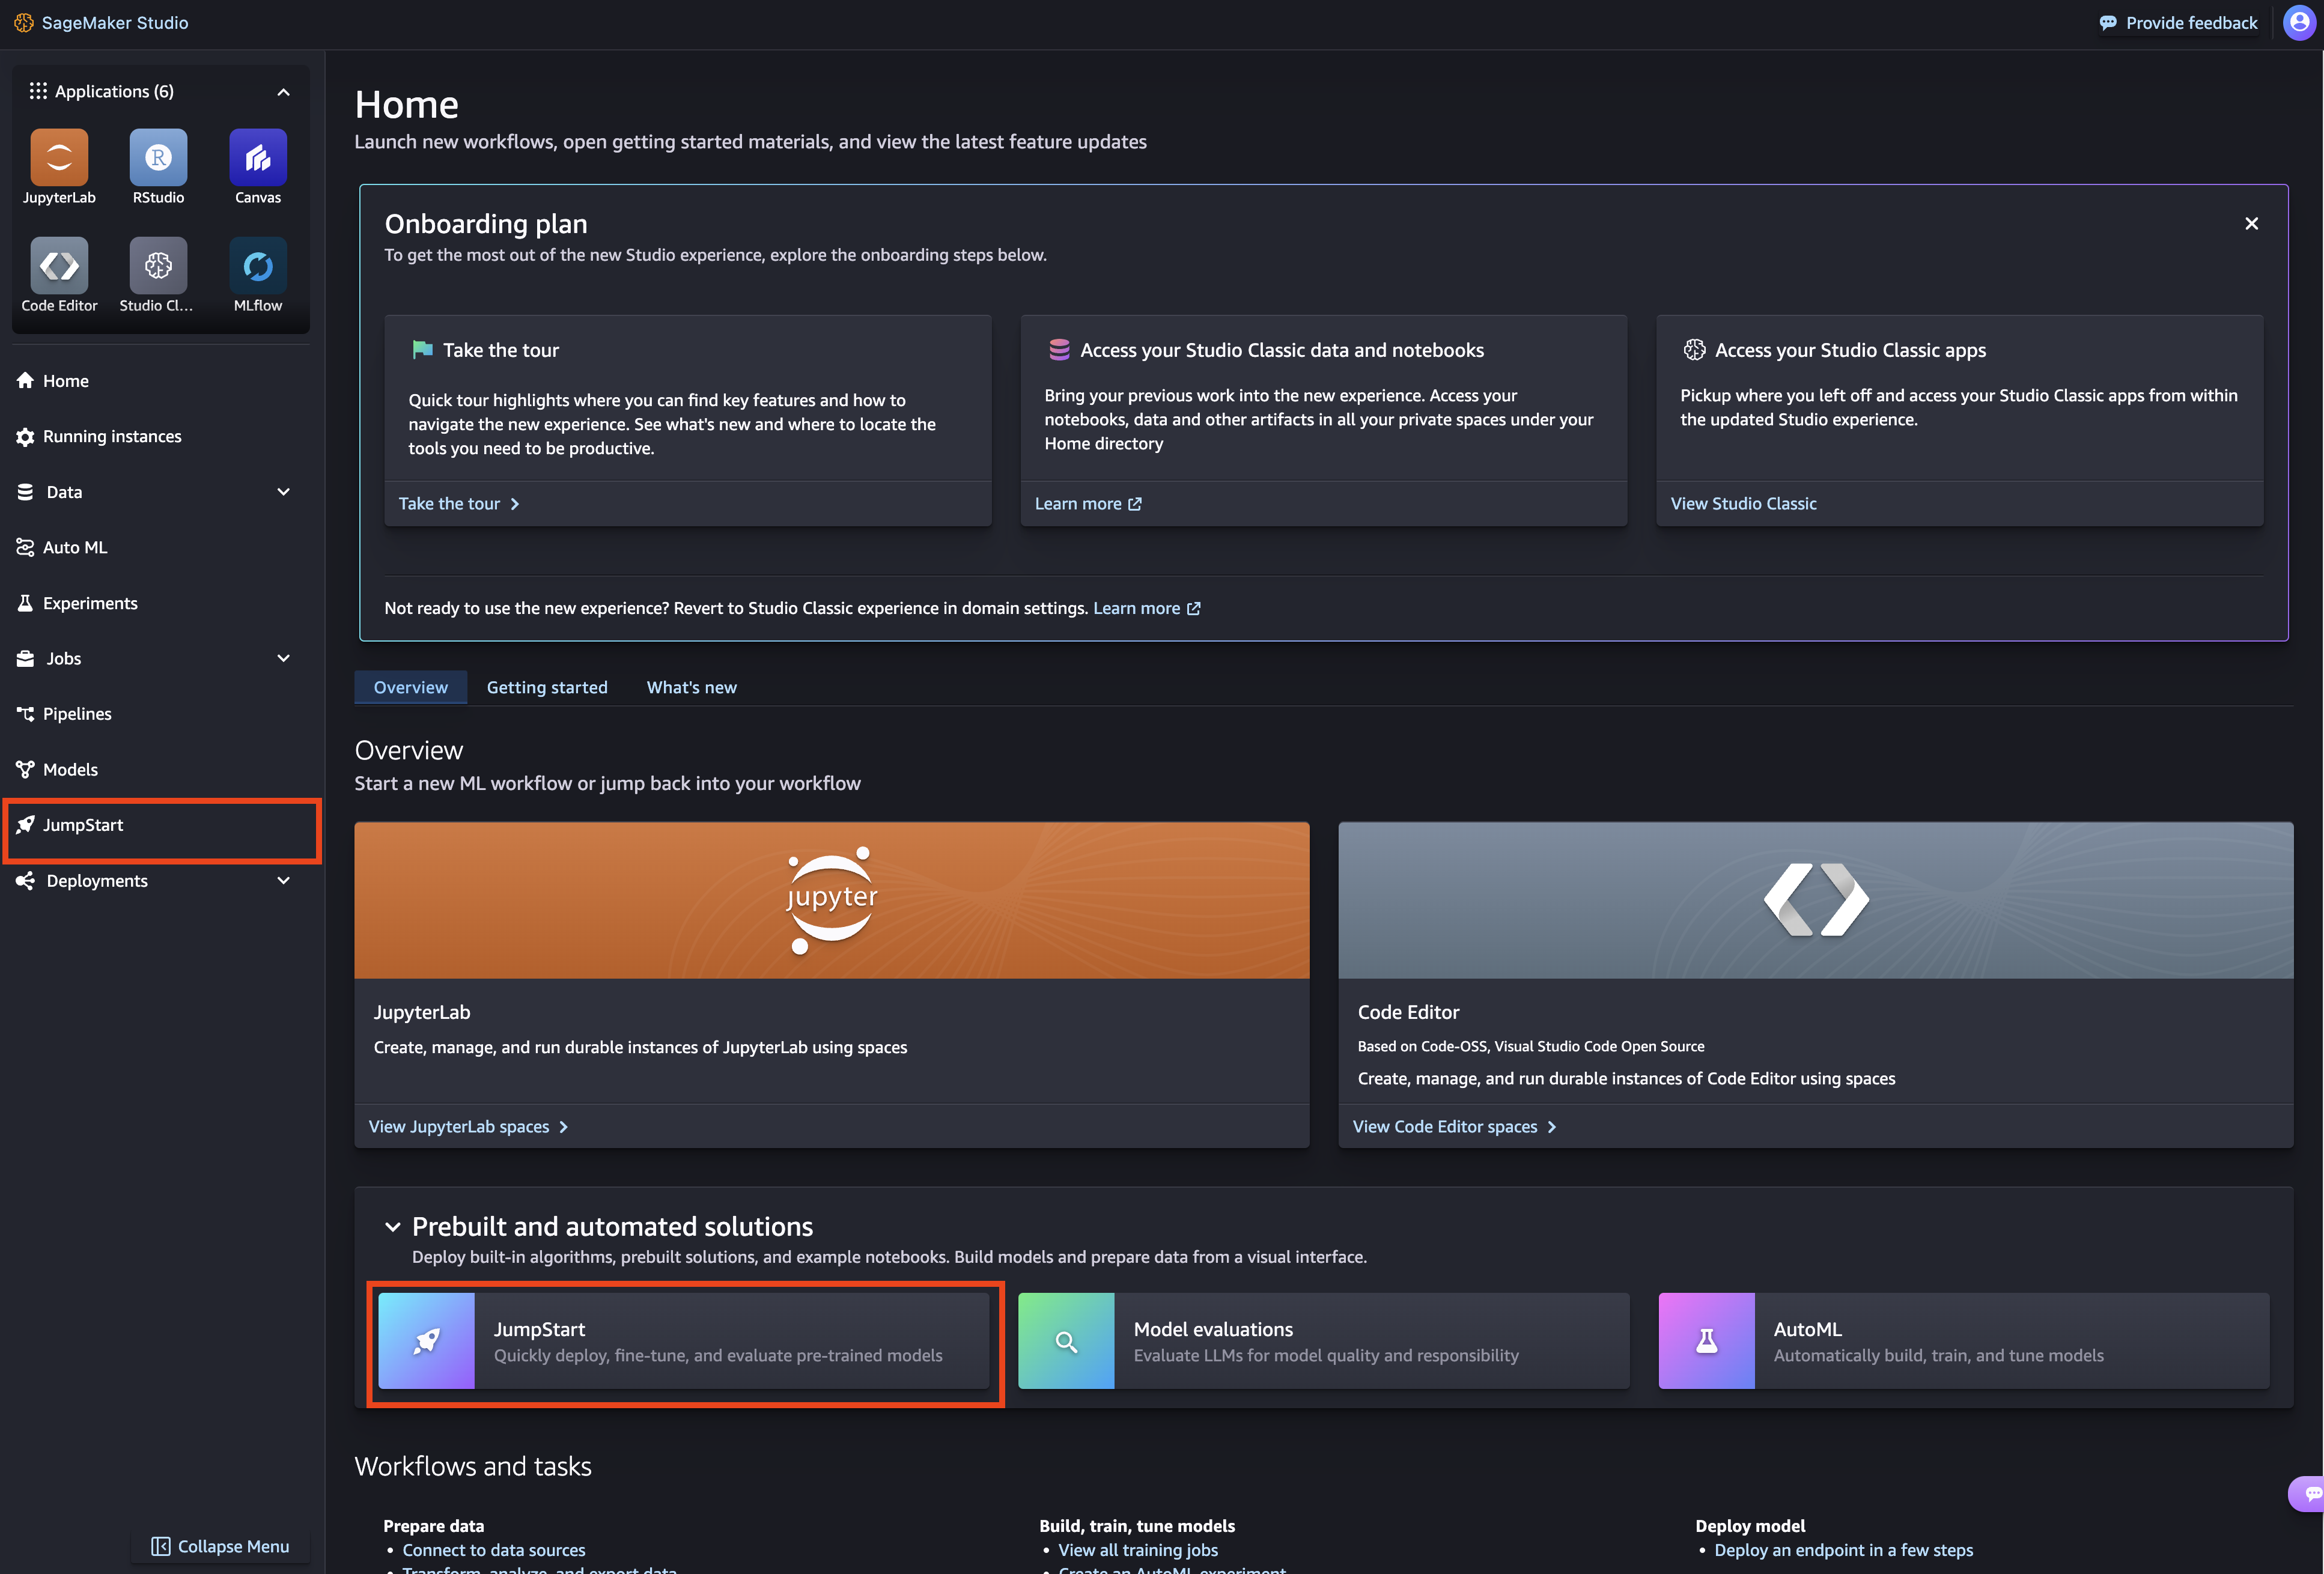Click the Model evaluations magnifier tile
The height and width of the screenshot is (1574, 2324).
(x=1066, y=1341)
